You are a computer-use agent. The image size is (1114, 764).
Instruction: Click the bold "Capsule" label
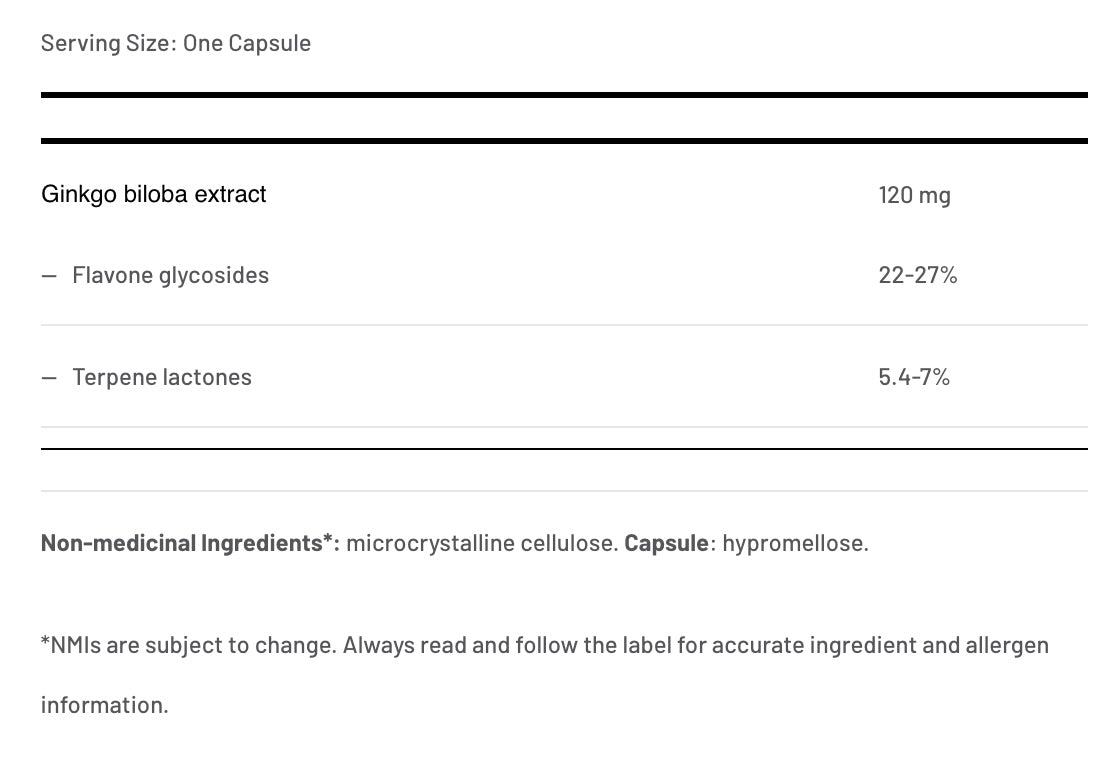666,543
